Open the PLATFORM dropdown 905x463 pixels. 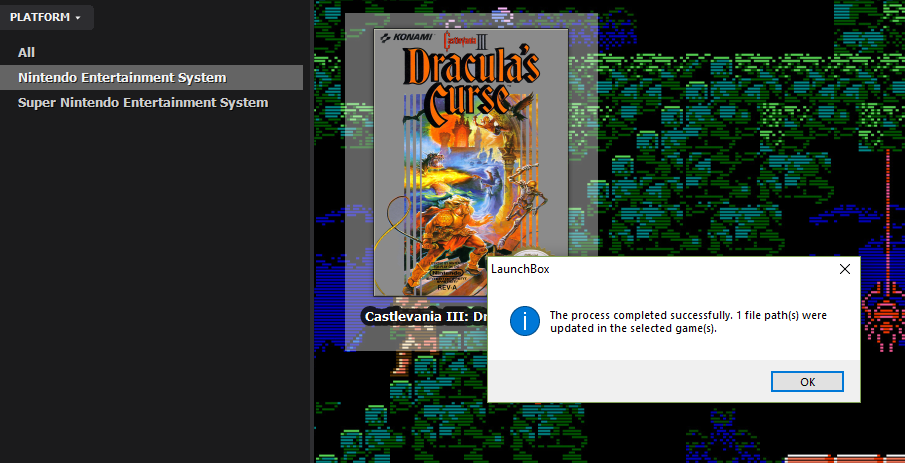pyautogui.click(x=46, y=17)
